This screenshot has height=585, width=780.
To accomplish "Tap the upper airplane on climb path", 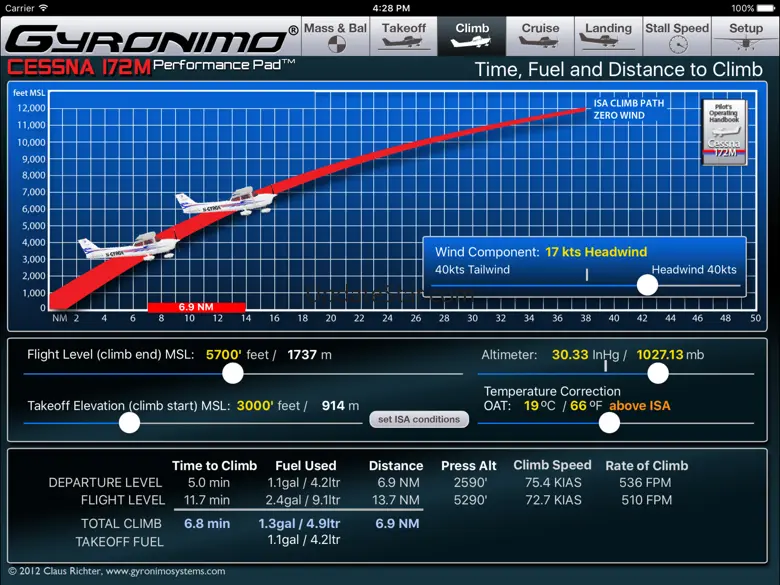I will click(x=225, y=202).
